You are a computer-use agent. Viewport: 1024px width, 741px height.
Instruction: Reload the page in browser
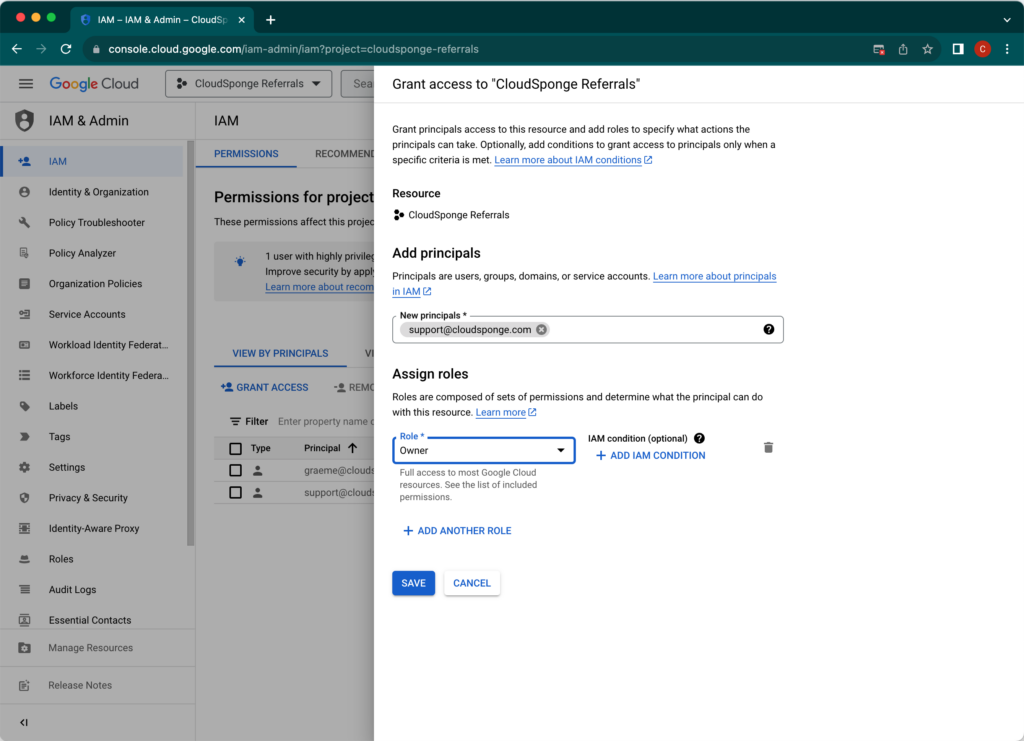(x=66, y=49)
